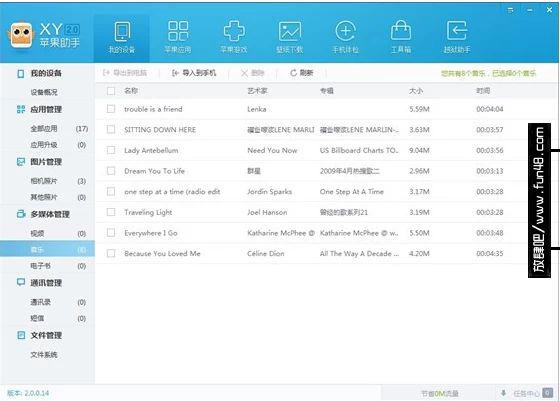Click the song title Everywhere I Go

(151, 233)
